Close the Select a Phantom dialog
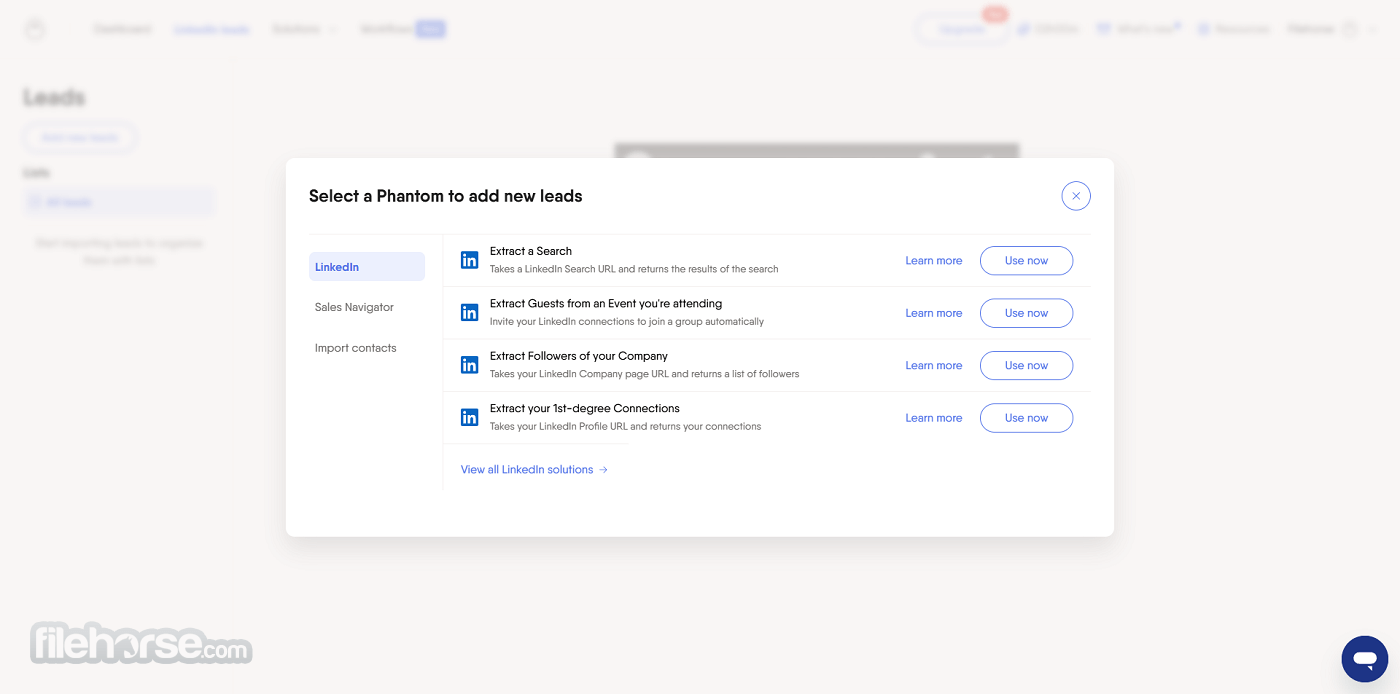Image resolution: width=1400 pixels, height=694 pixels. coord(1076,196)
